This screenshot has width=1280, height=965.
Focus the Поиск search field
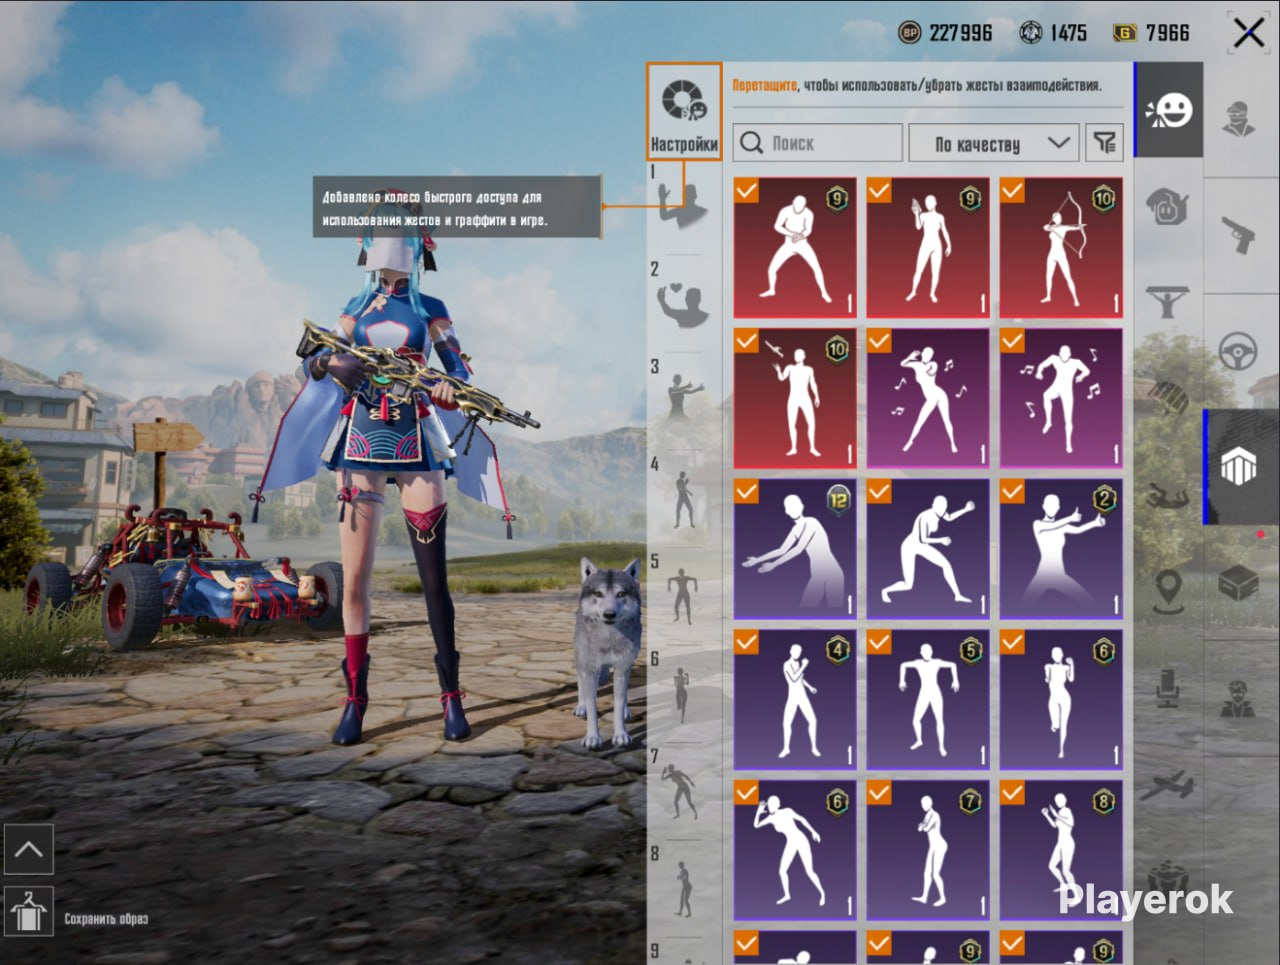pos(818,143)
